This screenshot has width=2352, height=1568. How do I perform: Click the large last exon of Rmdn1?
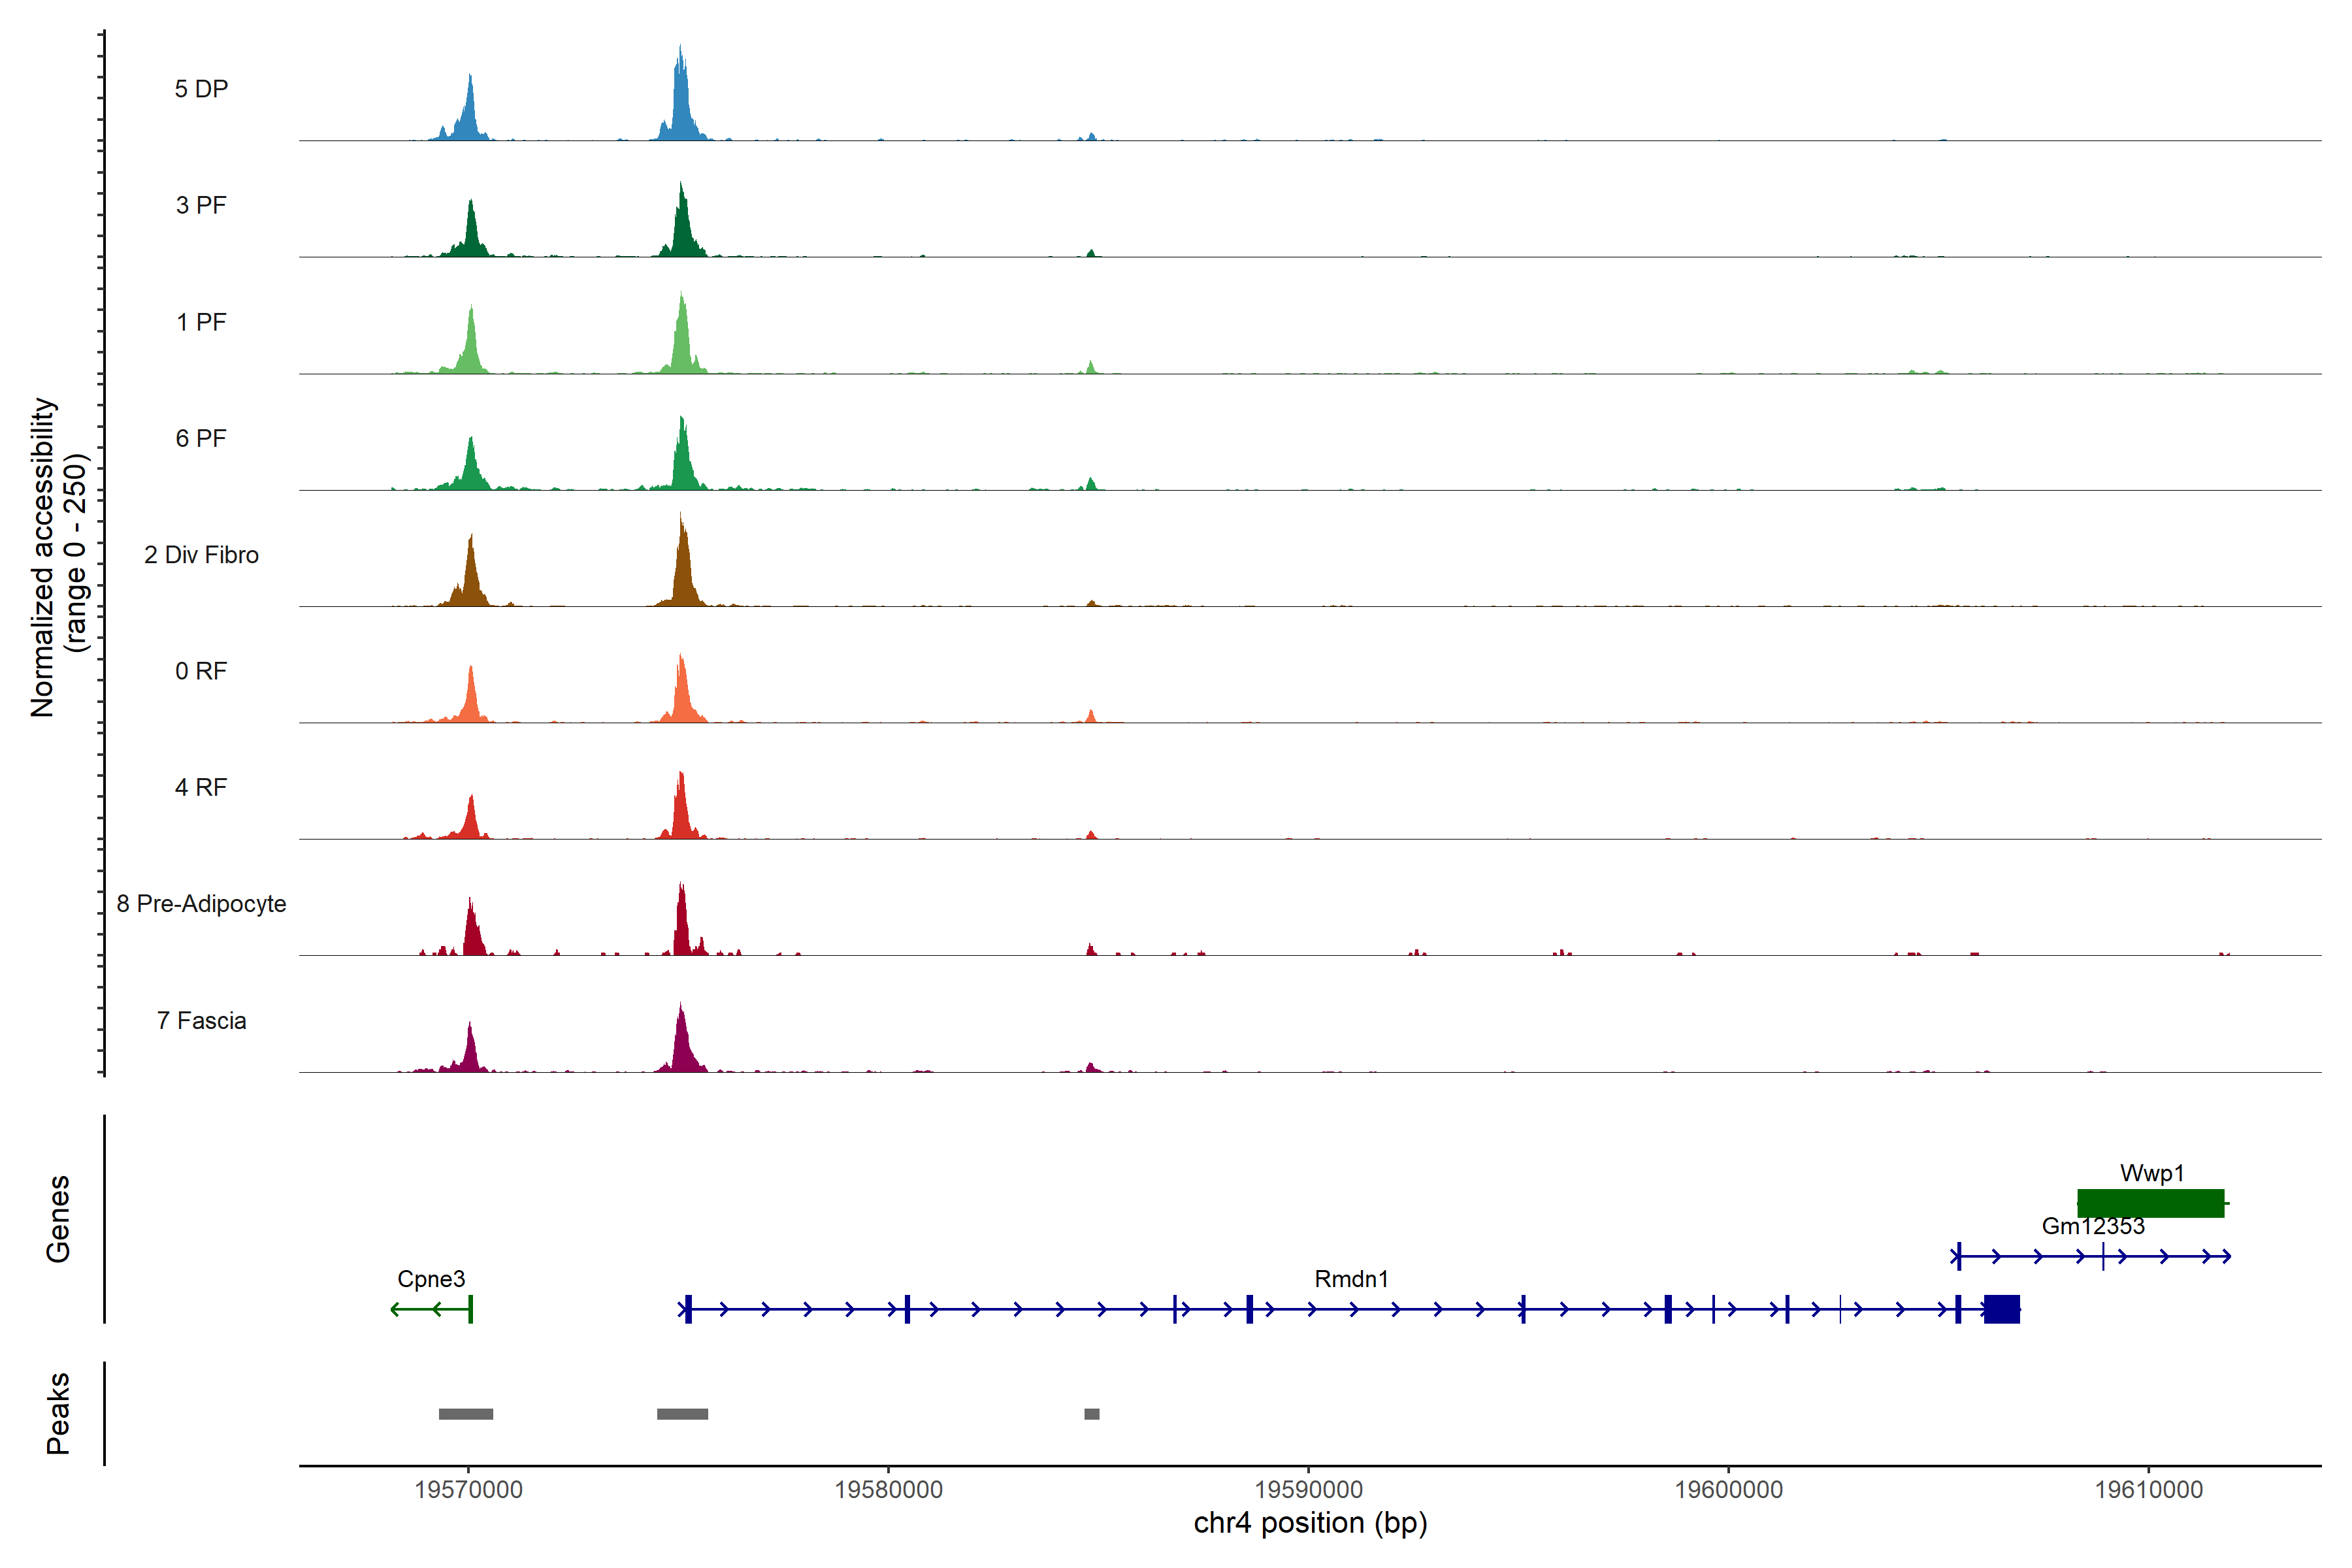tap(2001, 1309)
